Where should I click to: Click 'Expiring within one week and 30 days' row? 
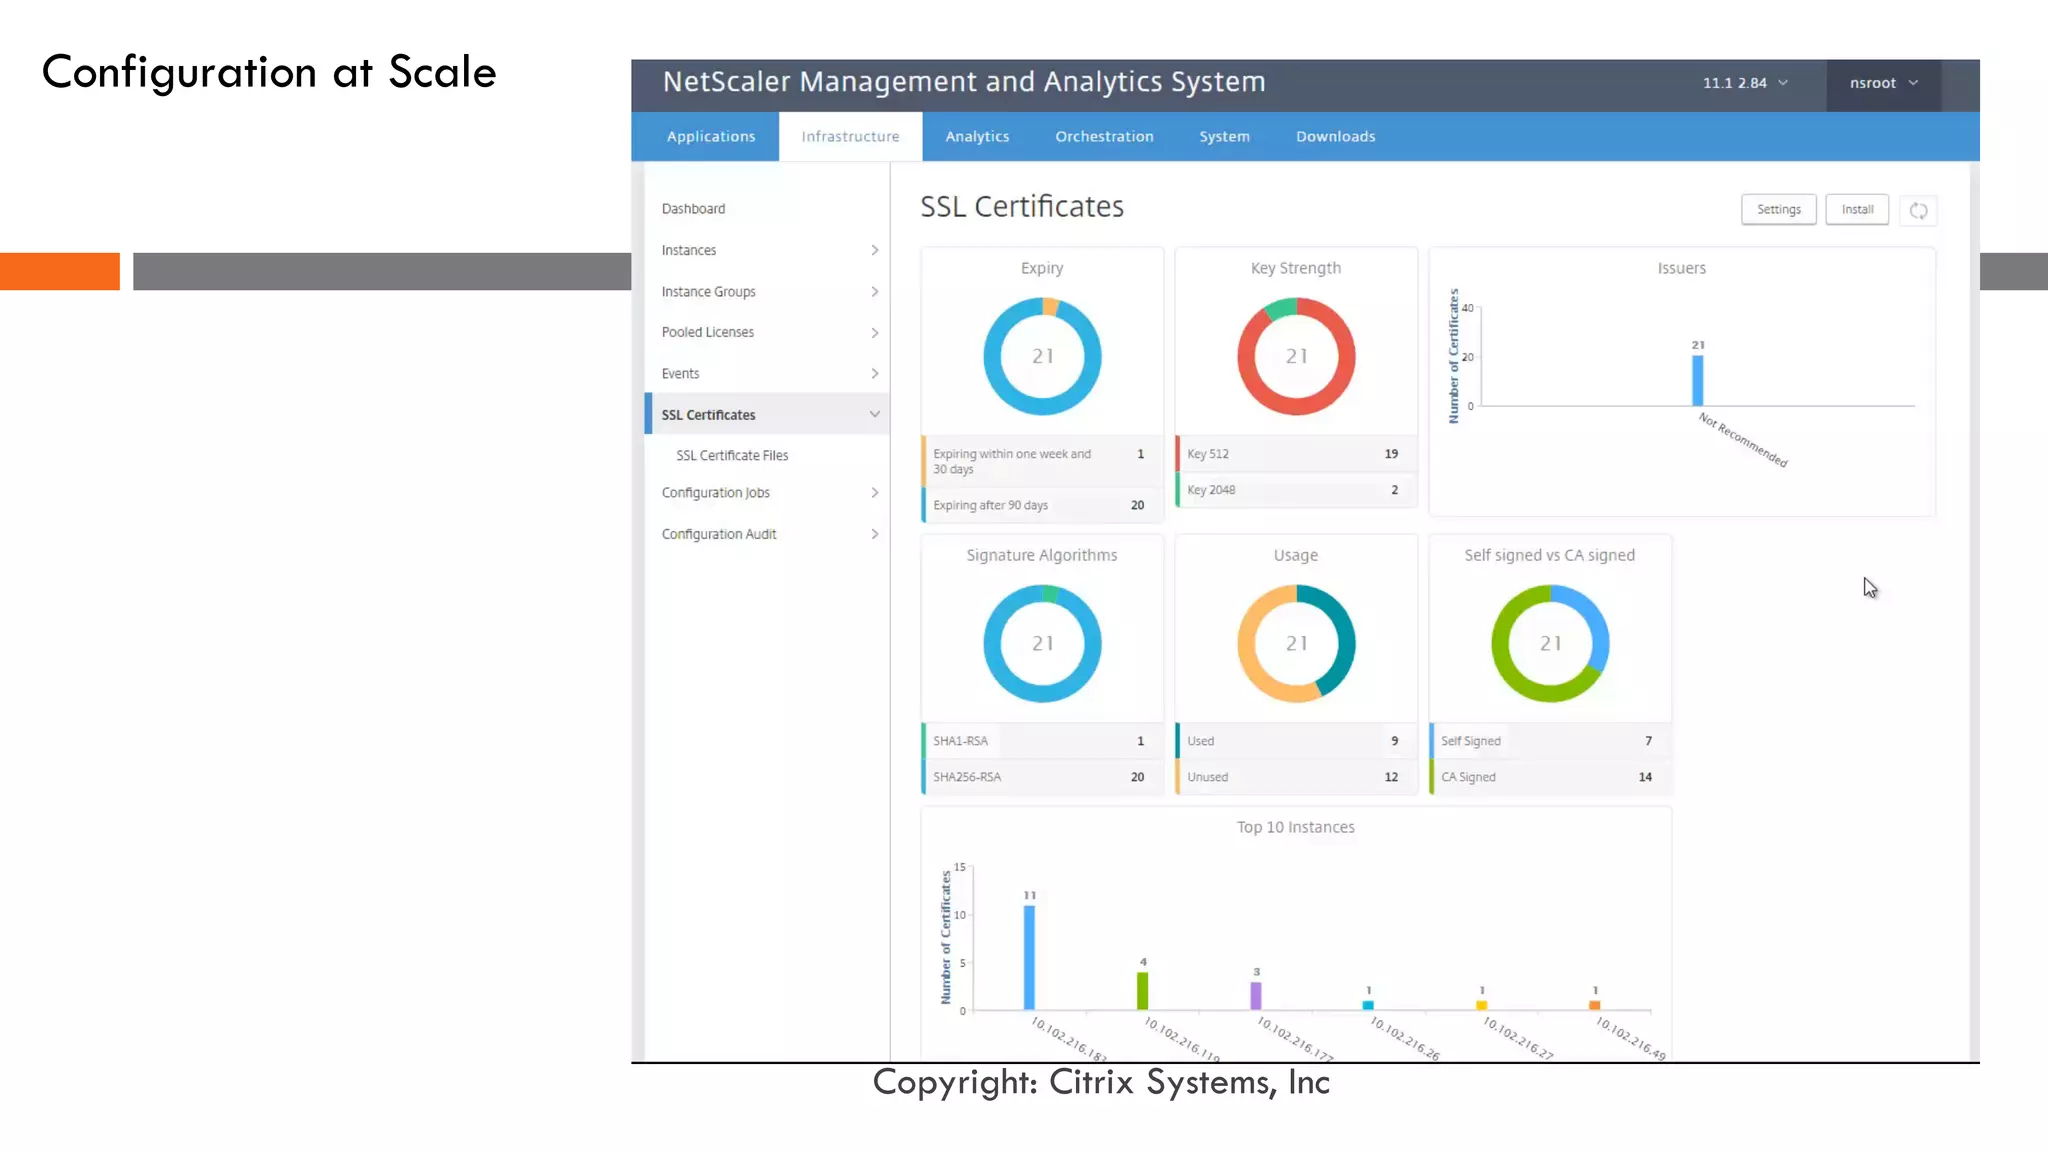[1041, 461]
